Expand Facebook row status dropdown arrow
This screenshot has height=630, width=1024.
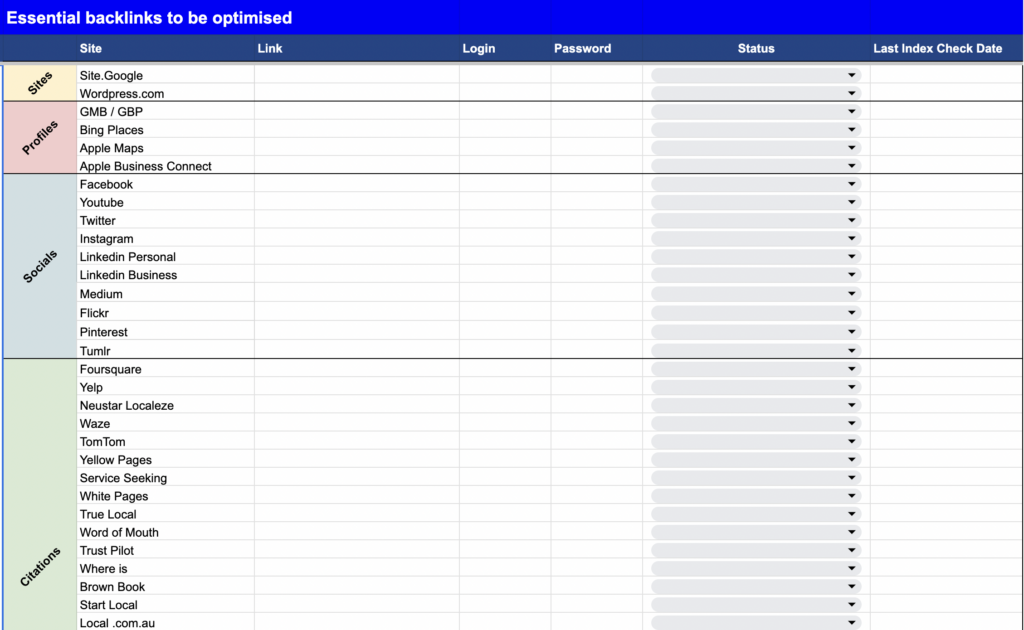pos(852,184)
